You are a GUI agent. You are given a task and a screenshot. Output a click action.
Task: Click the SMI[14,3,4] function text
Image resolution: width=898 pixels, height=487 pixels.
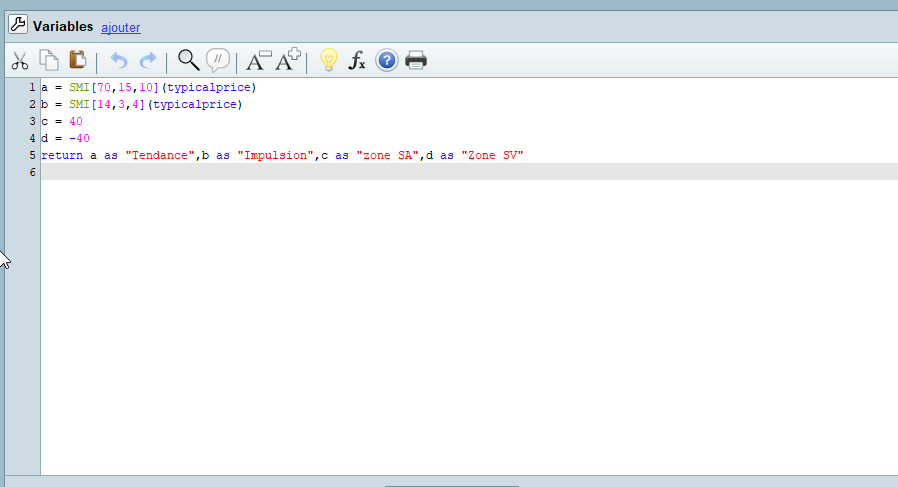pos(107,104)
